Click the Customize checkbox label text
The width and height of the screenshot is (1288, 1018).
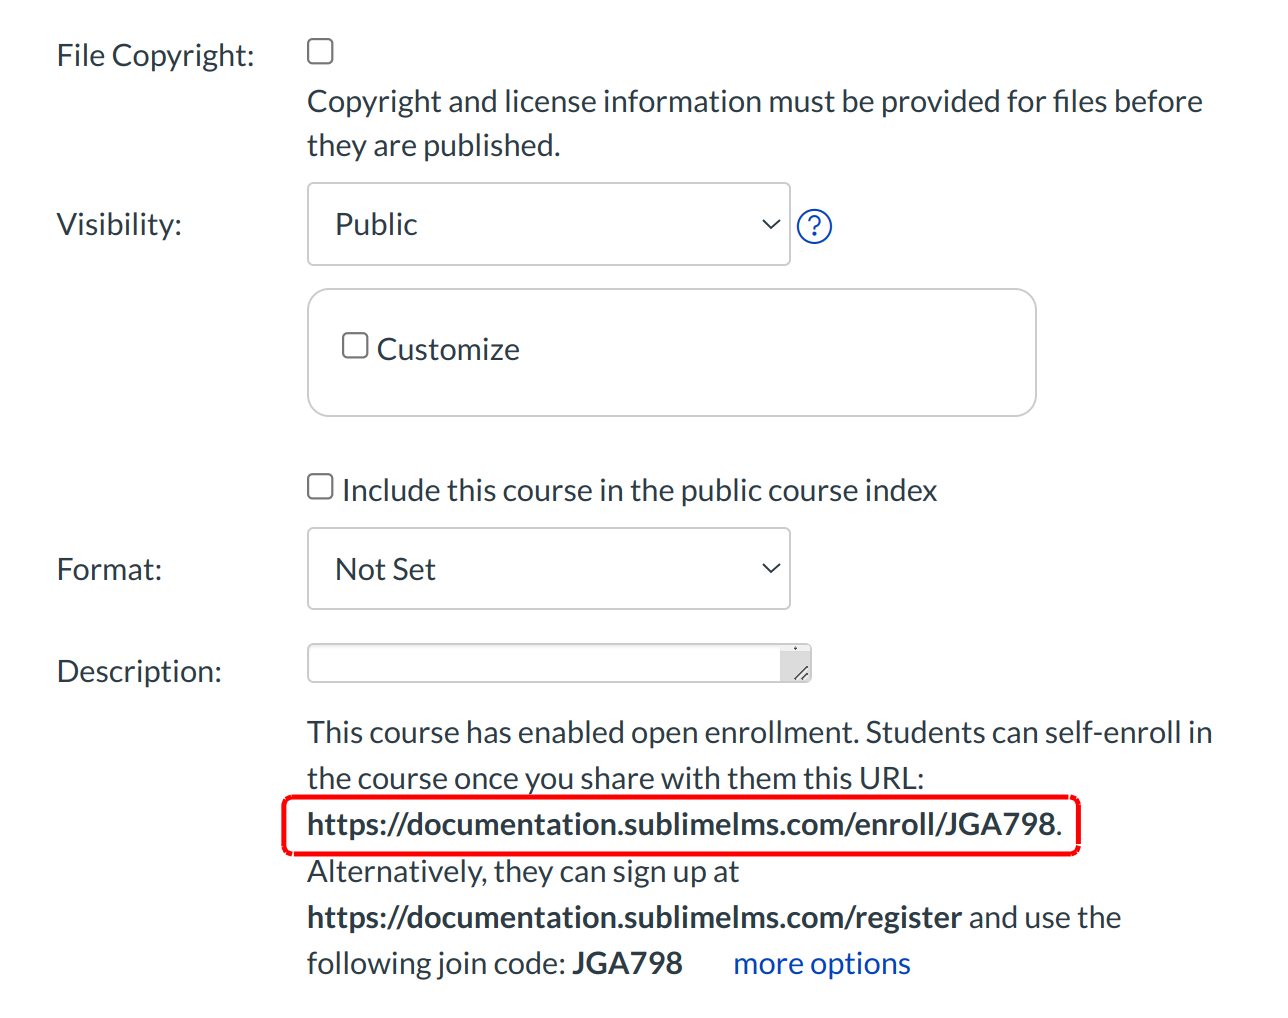pos(447,348)
